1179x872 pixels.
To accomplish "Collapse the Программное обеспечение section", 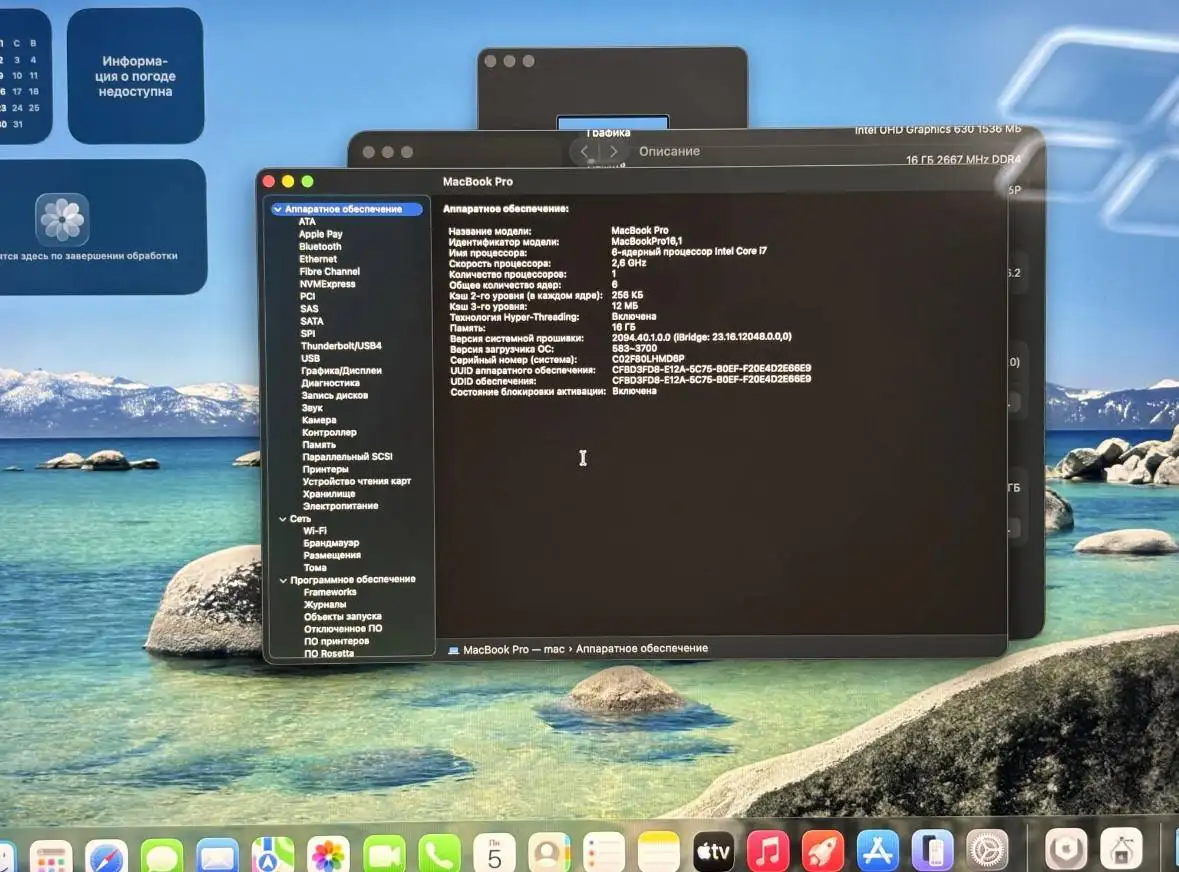I will pyautogui.click(x=282, y=580).
